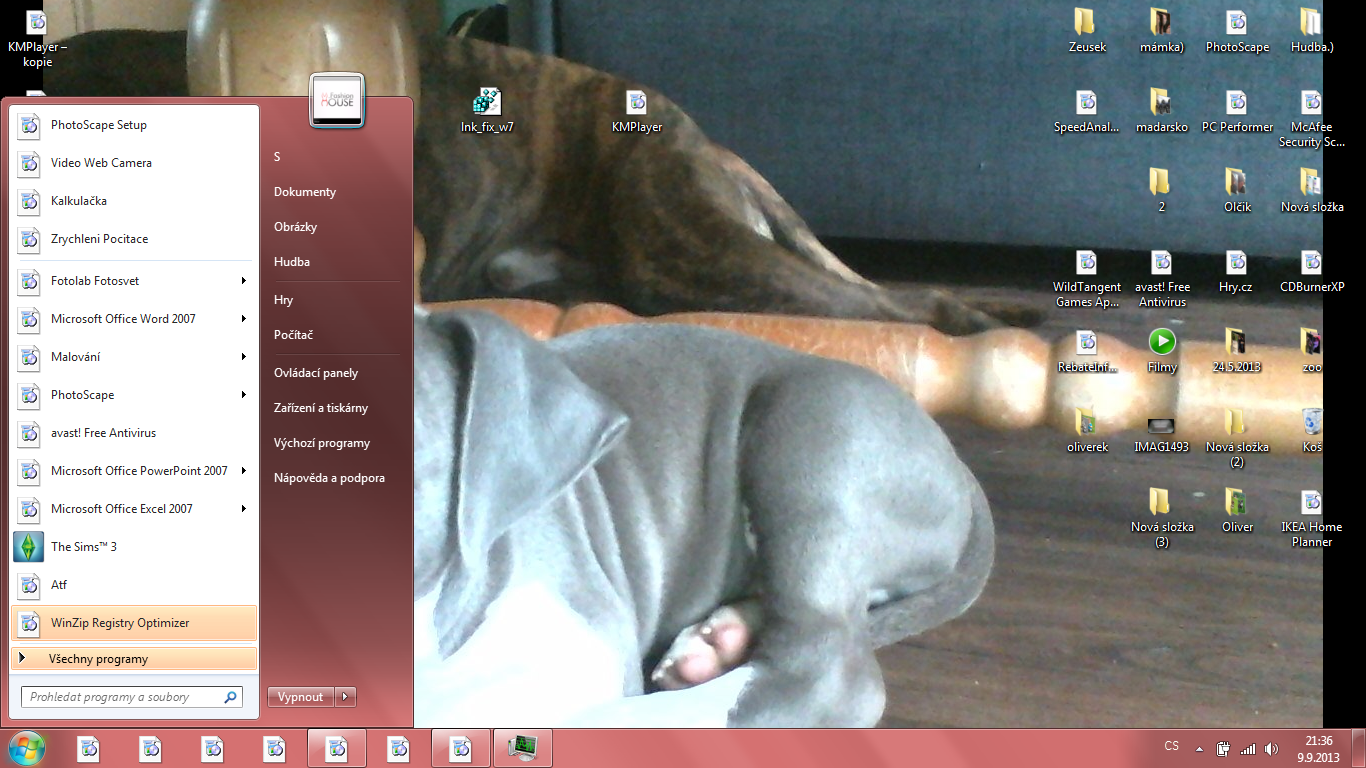Viewport: 1366px width, 768px height.
Task: Open Ovládací panely in the Start menu
Action: pyautogui.click(x=316, y=373)
